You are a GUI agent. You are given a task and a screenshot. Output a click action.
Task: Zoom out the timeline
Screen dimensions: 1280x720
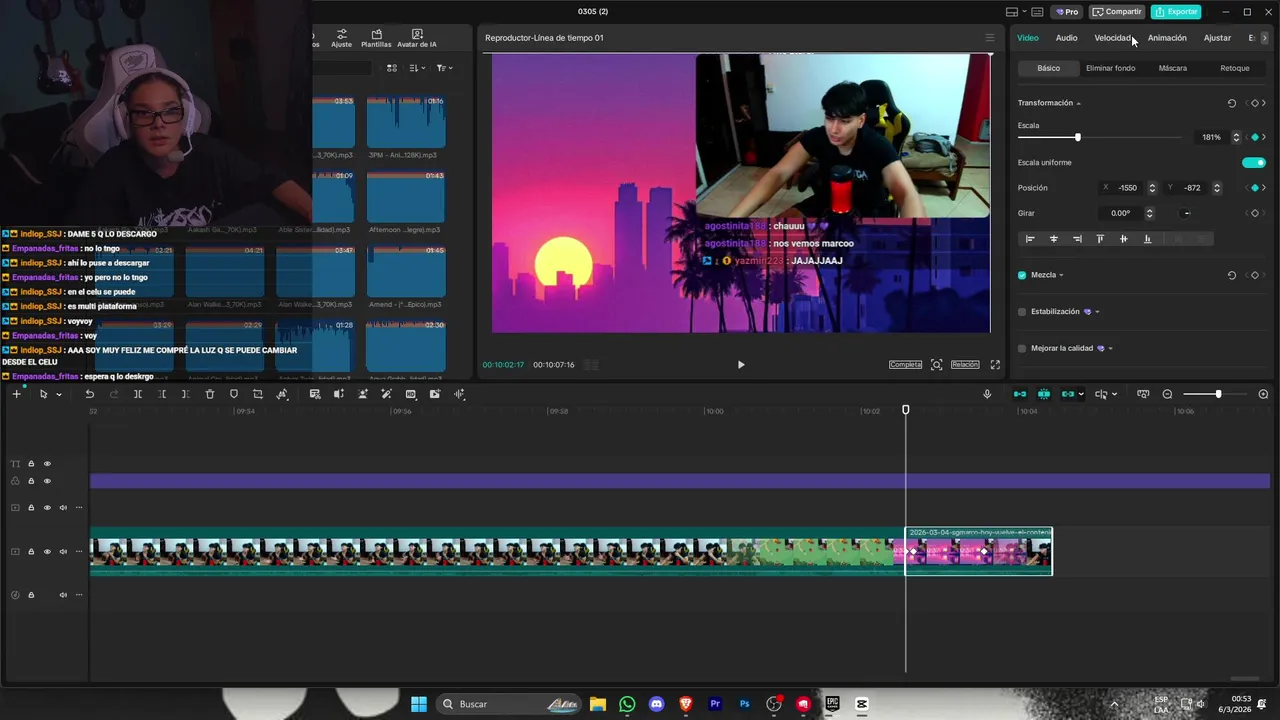(1167, 394)
